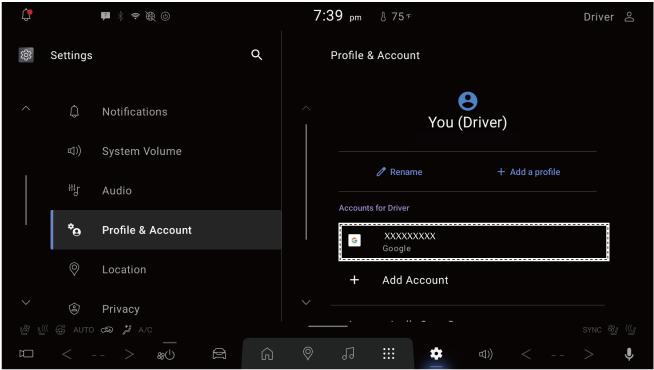Click Add a profile link
This screenshot has width=654, height=370.
[528, 172]
